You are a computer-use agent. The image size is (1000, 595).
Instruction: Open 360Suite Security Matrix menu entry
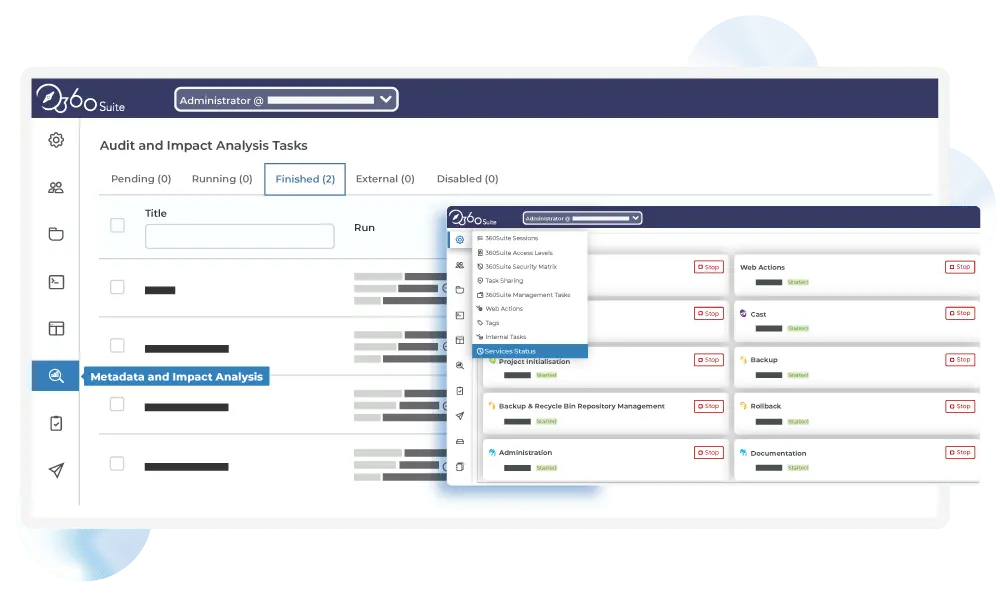click(520, 267)
